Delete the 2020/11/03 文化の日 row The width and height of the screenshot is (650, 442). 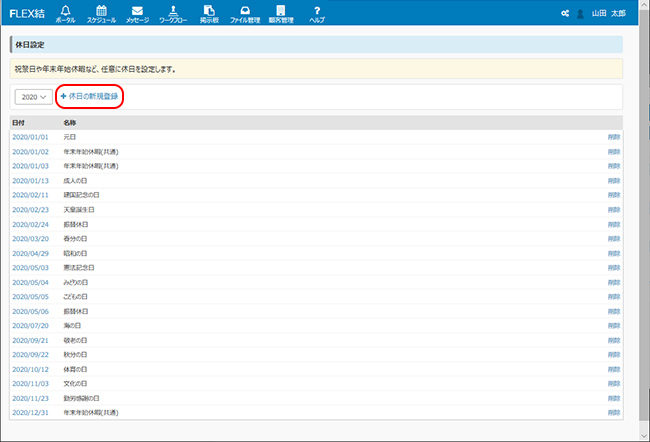point(614,384)
